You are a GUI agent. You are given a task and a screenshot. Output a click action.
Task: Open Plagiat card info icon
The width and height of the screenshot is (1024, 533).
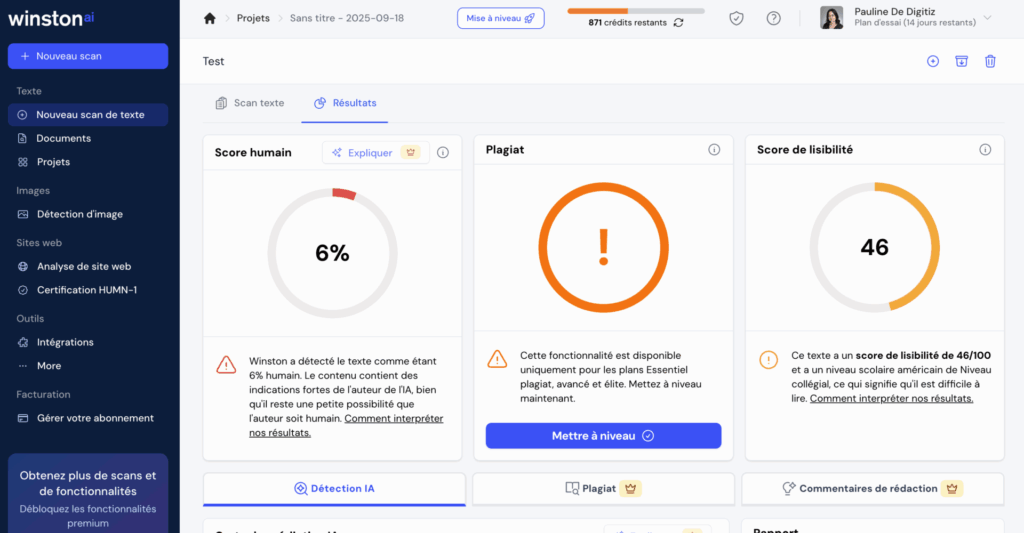714,150
